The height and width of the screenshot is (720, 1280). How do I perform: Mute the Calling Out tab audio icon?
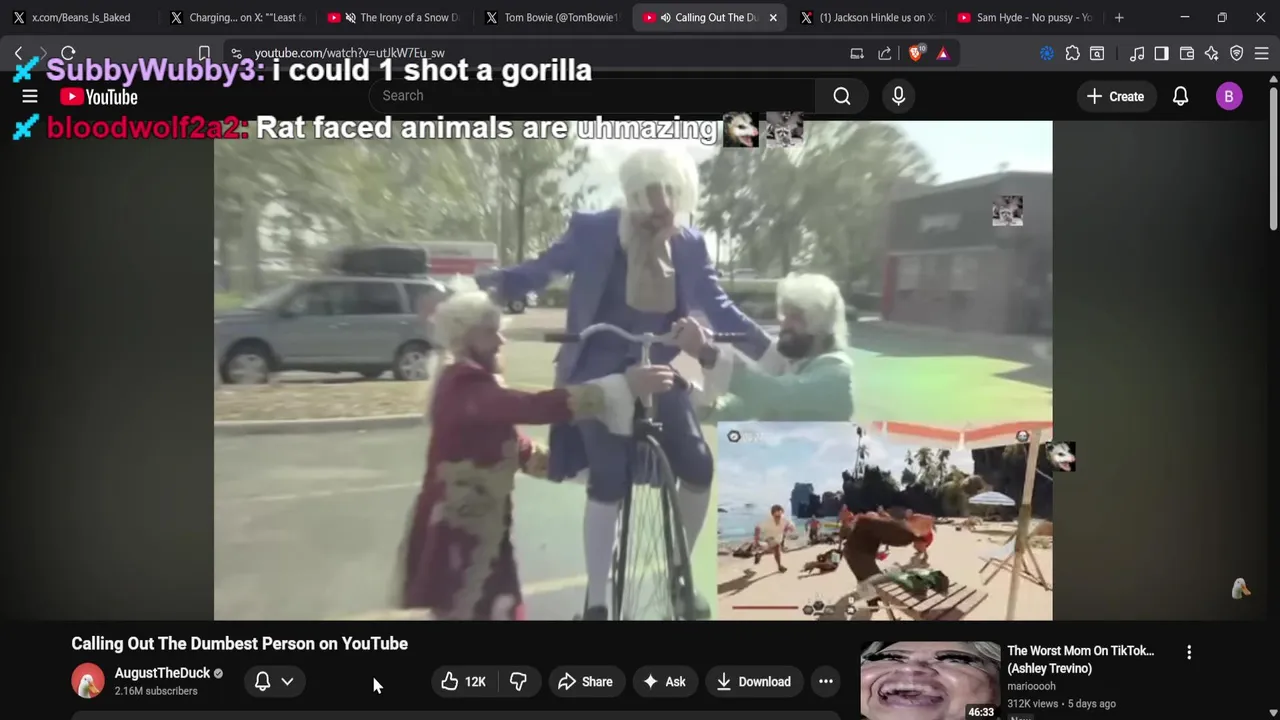pos(665,18)
